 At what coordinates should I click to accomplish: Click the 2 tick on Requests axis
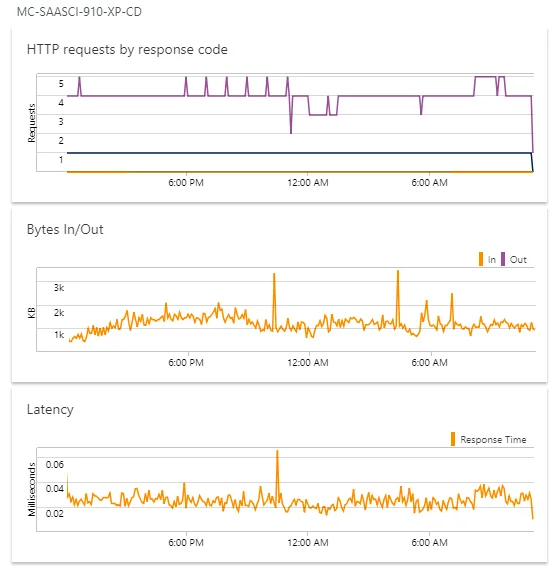click(61, 140)
